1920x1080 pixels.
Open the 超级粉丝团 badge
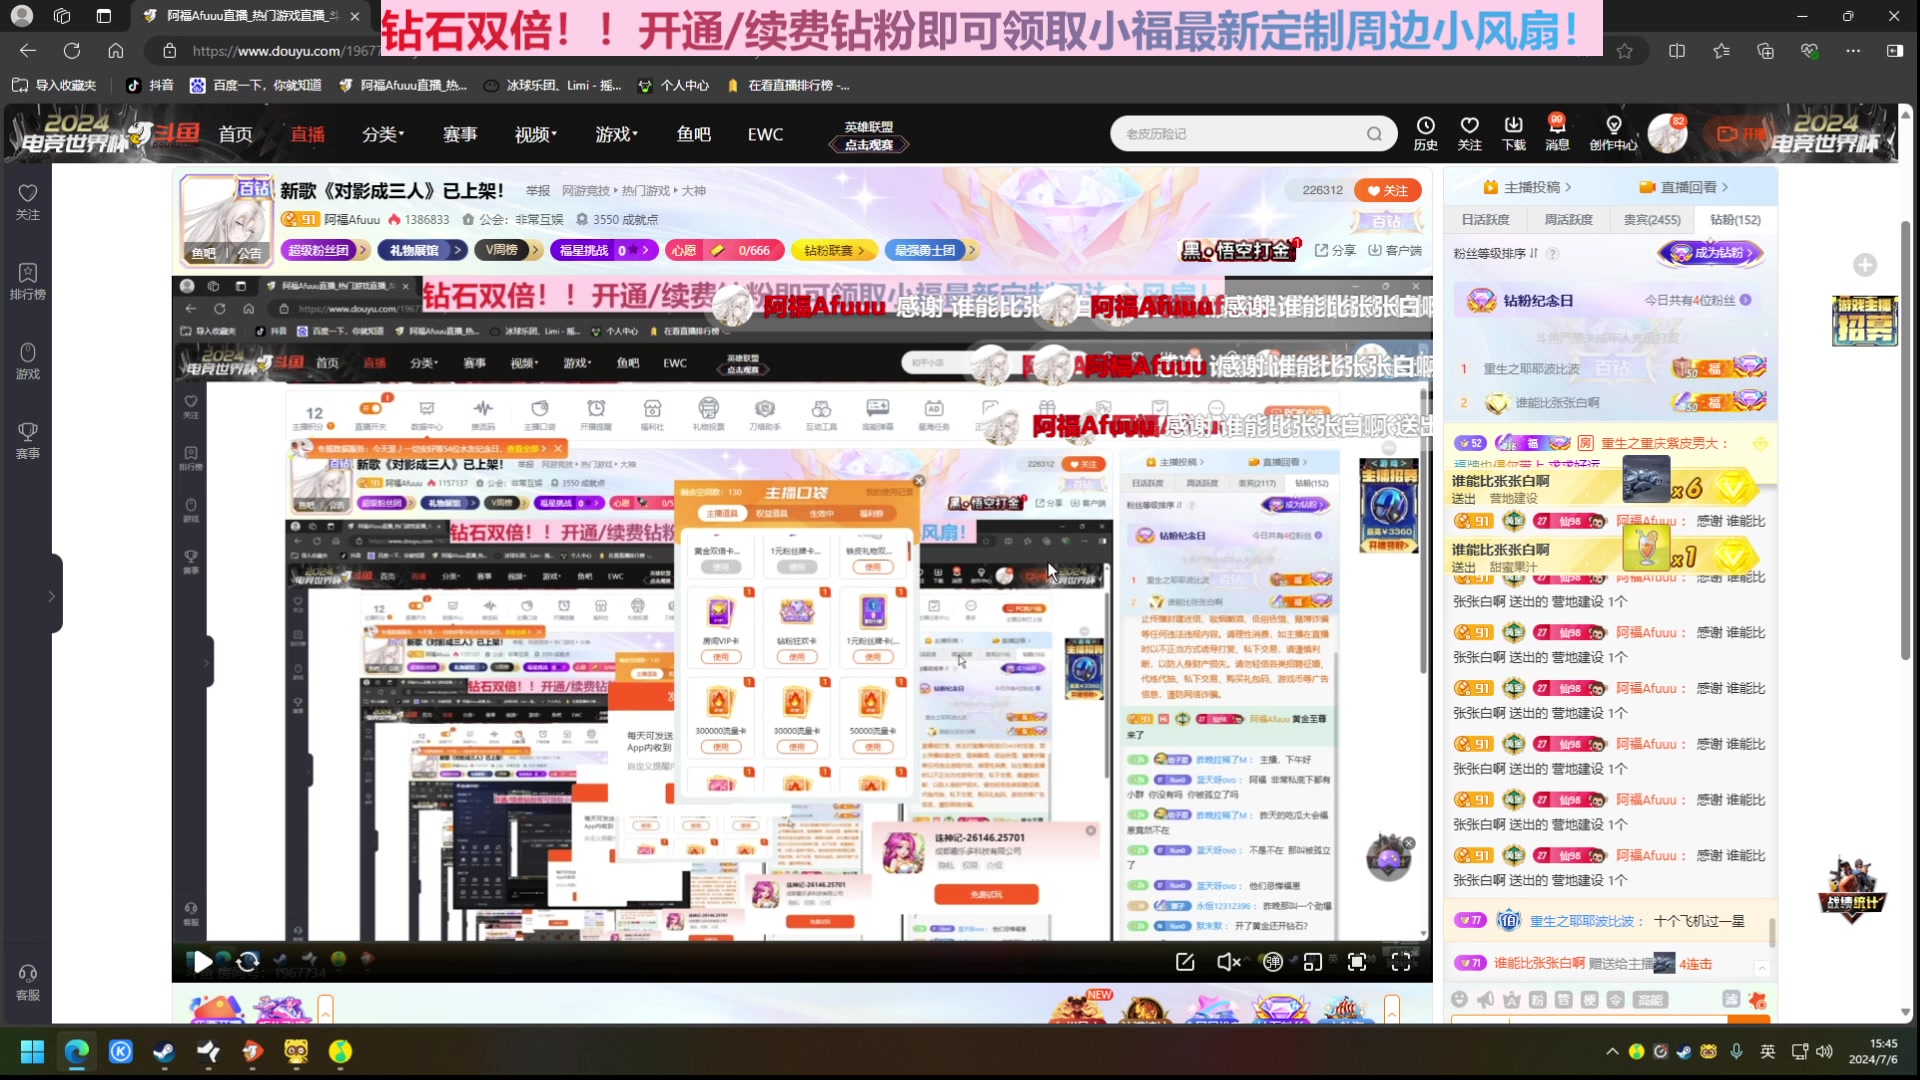point(325,250)
